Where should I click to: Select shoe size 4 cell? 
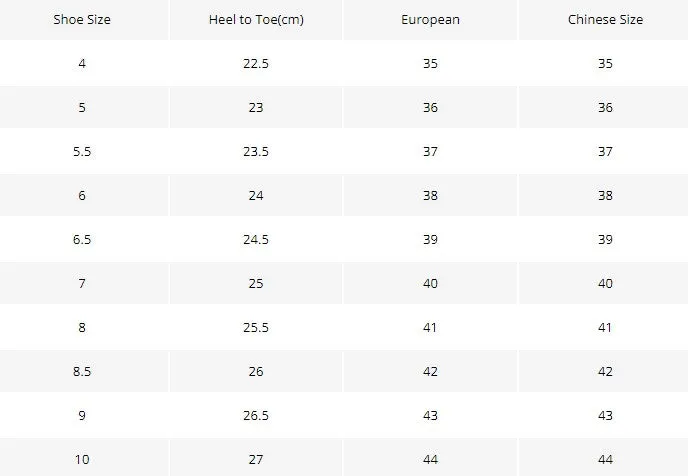point(82,64)
